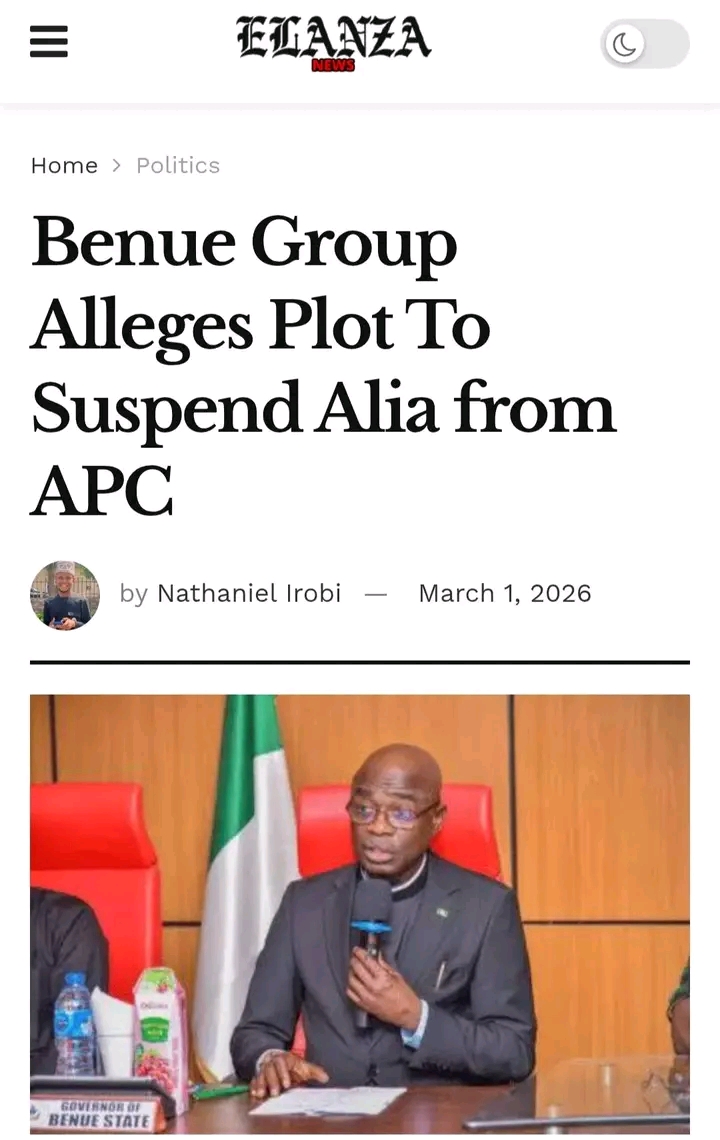Open the Politics category breadcrumb
The height and width of the screenshot is (1140, 720).
pyautogui.click(x=178, y=165)
